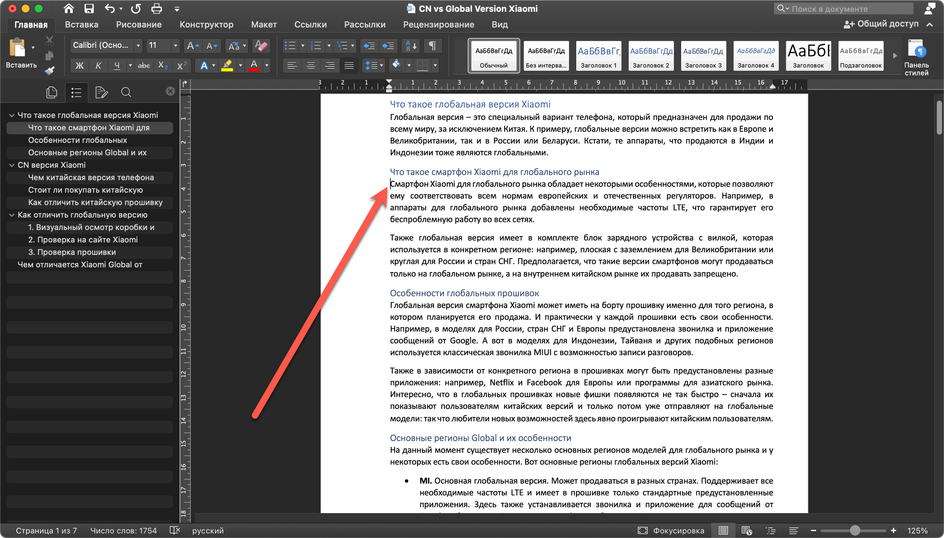
Task: Toggle italic К formatting
Action: pos(98,66)
